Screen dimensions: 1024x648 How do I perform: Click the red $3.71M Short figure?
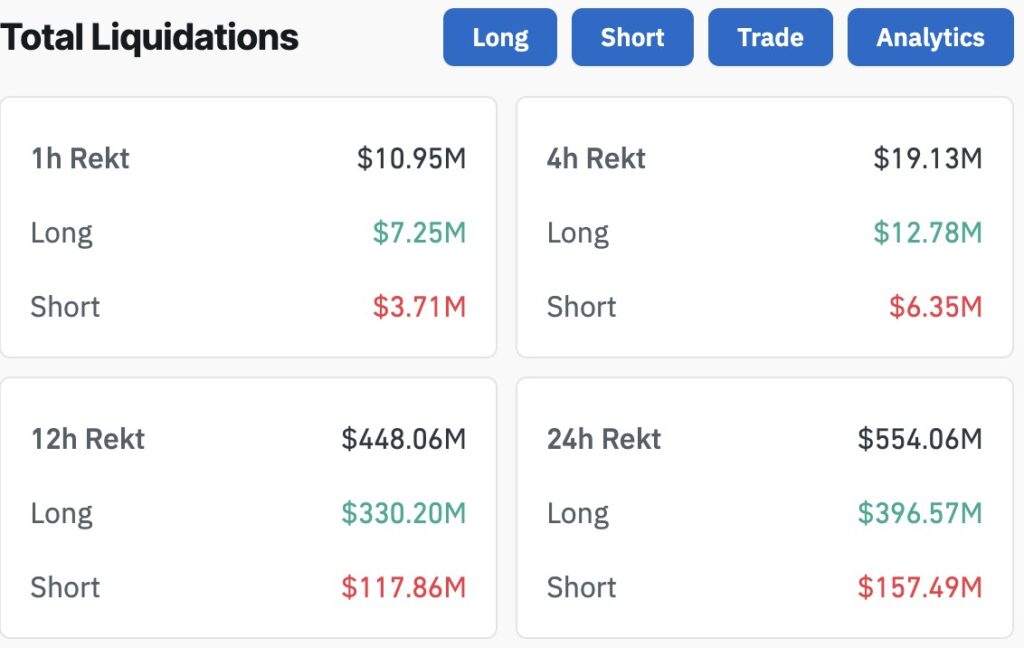pyautogui.click(x=420, y=307)
